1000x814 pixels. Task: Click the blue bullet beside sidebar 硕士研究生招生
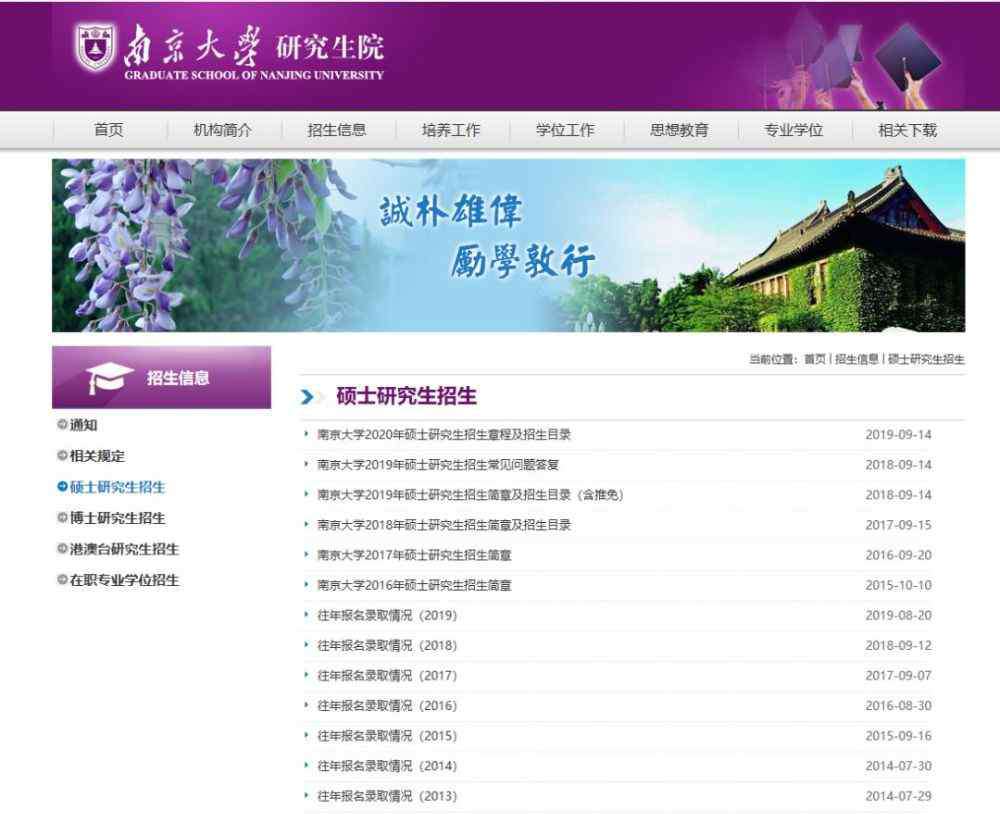tap(62, 487)
